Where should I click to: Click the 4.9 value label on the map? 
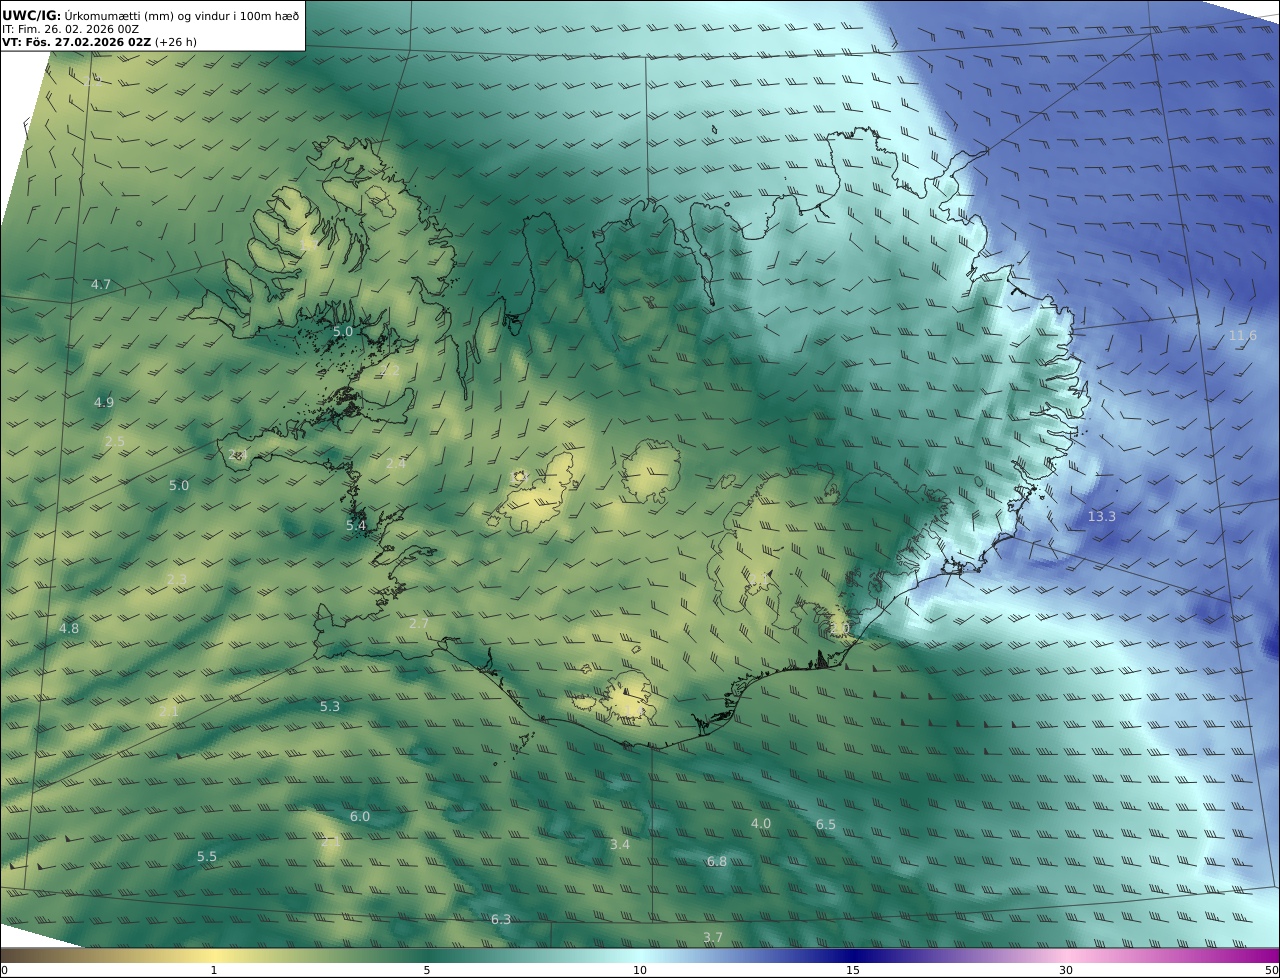pyautogui.click(x=104, y=403)
